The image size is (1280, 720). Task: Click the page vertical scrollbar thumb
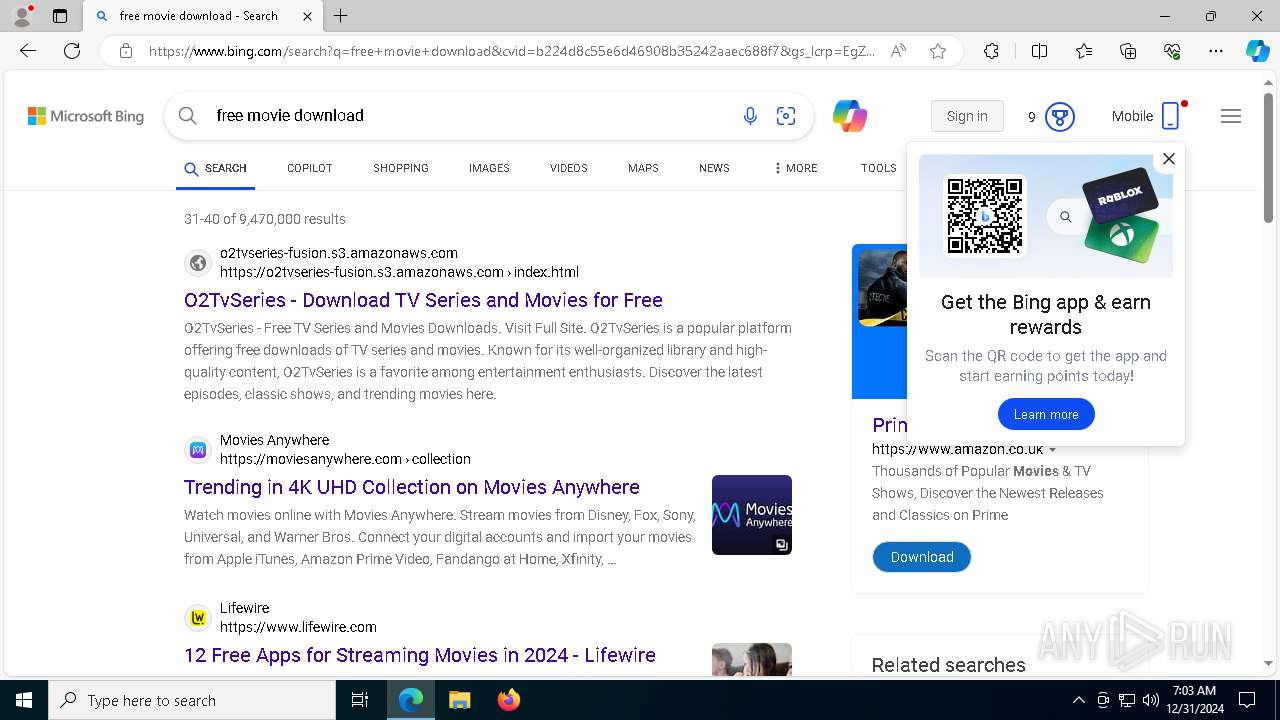click(x=1269, y=158)
